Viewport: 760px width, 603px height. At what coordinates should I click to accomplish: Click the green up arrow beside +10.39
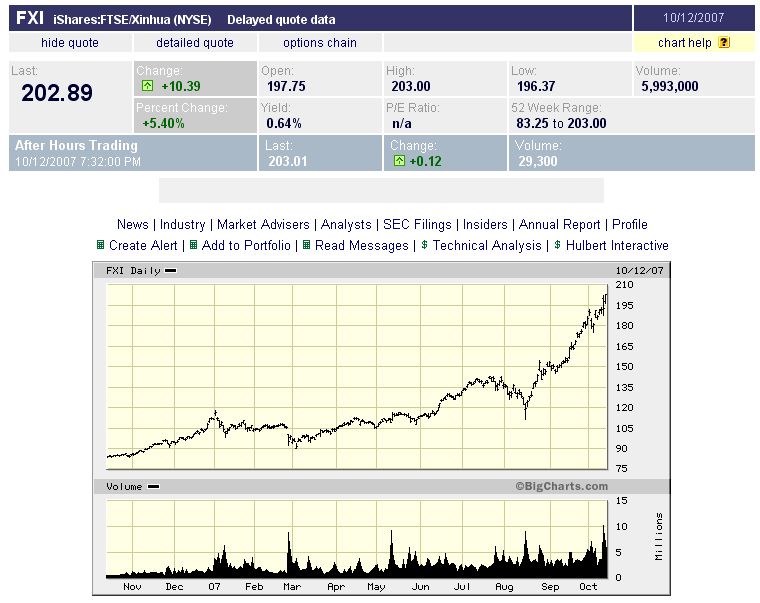[147, 88]
